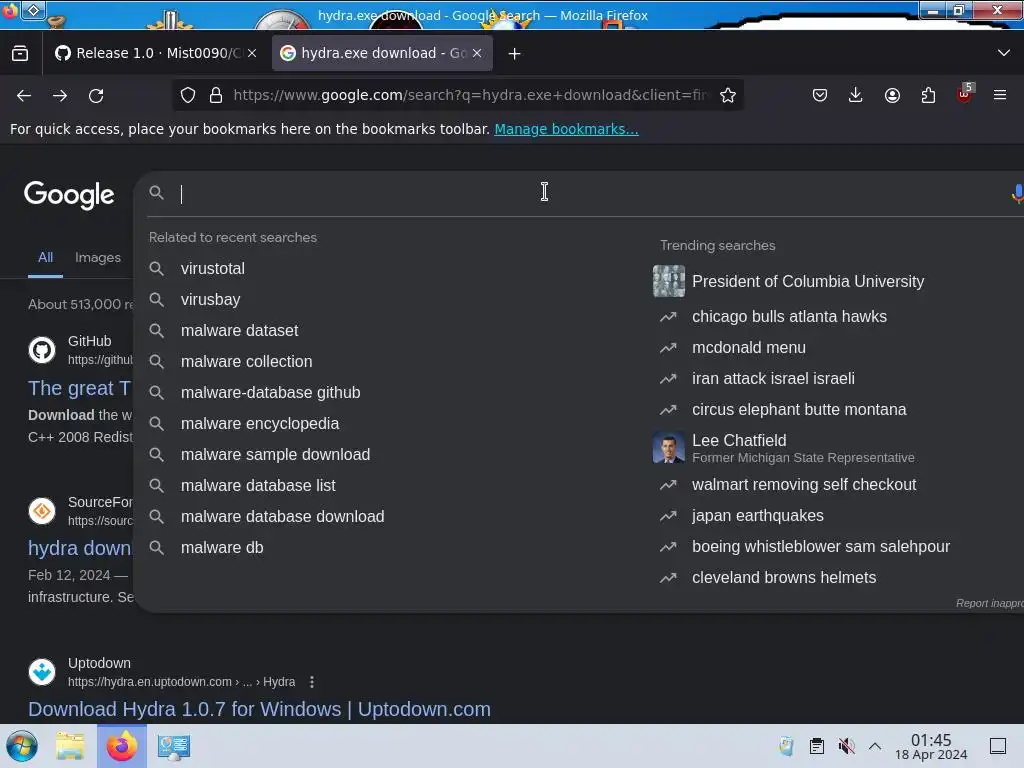Open boeing whistleblower sam salehpour trend
Viewport: 1024px width, 768px height.
coord(821,547)
